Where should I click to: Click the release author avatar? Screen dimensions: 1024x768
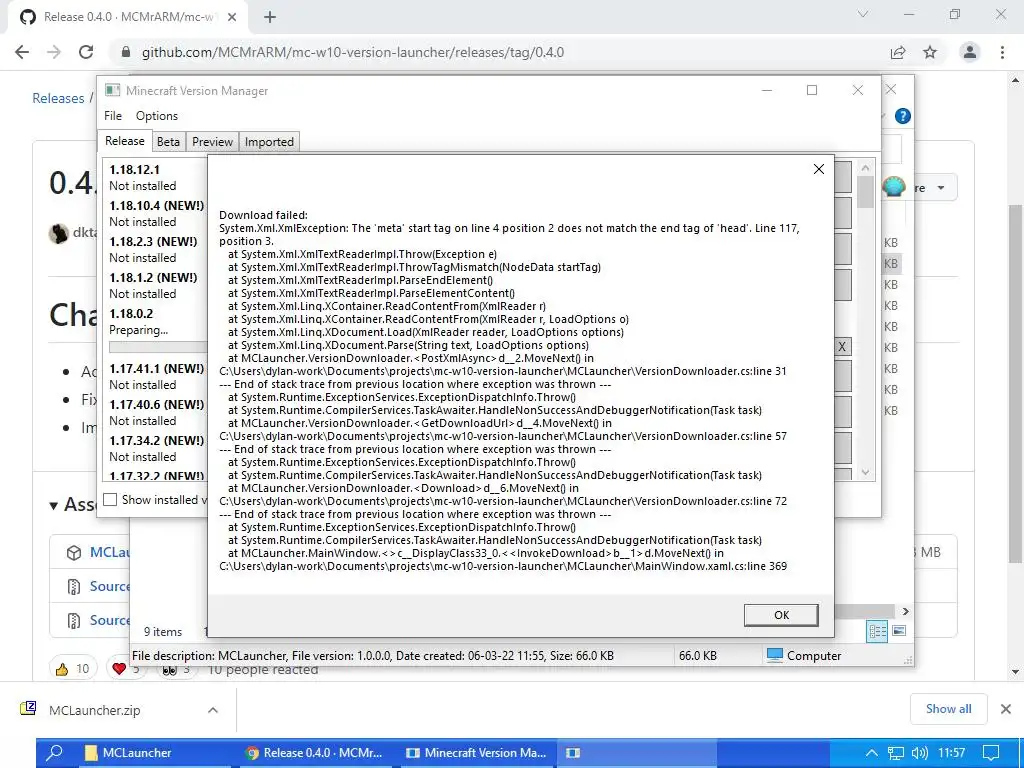(x=59, y=232)
